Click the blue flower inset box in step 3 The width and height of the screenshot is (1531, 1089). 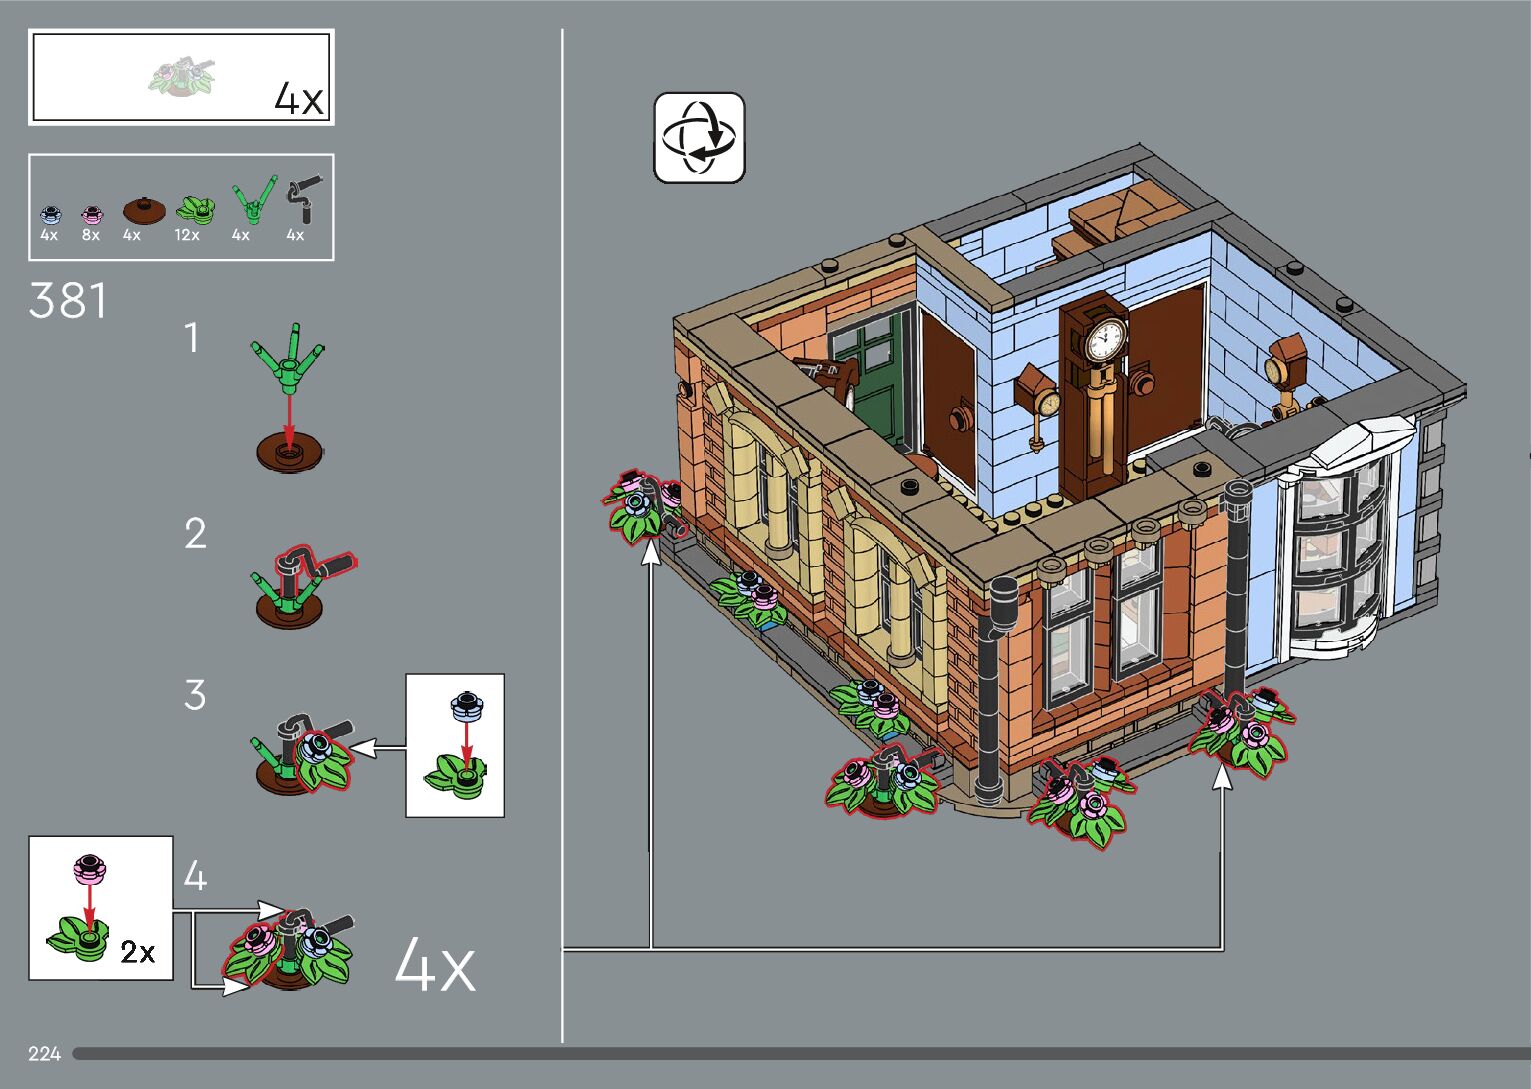pyautogui.click(x=455, y=745)
